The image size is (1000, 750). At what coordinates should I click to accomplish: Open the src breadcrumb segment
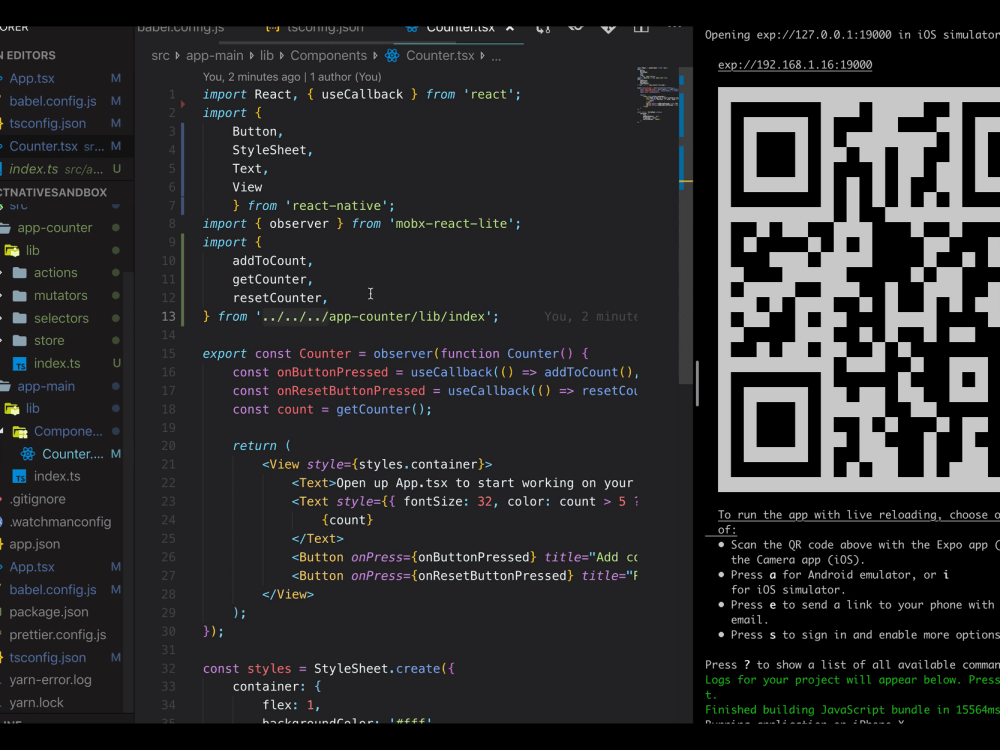(x=161, y=55)
